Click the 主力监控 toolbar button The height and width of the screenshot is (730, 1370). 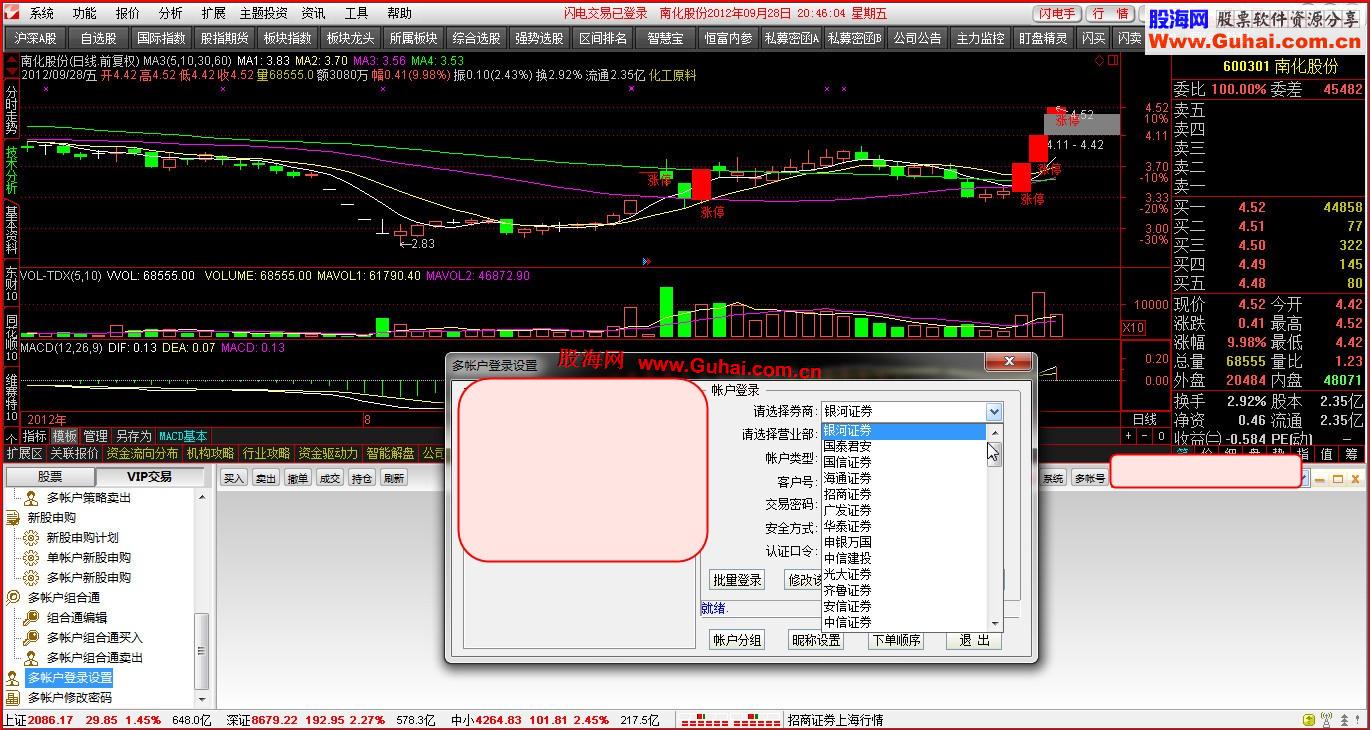coord(980,38)
